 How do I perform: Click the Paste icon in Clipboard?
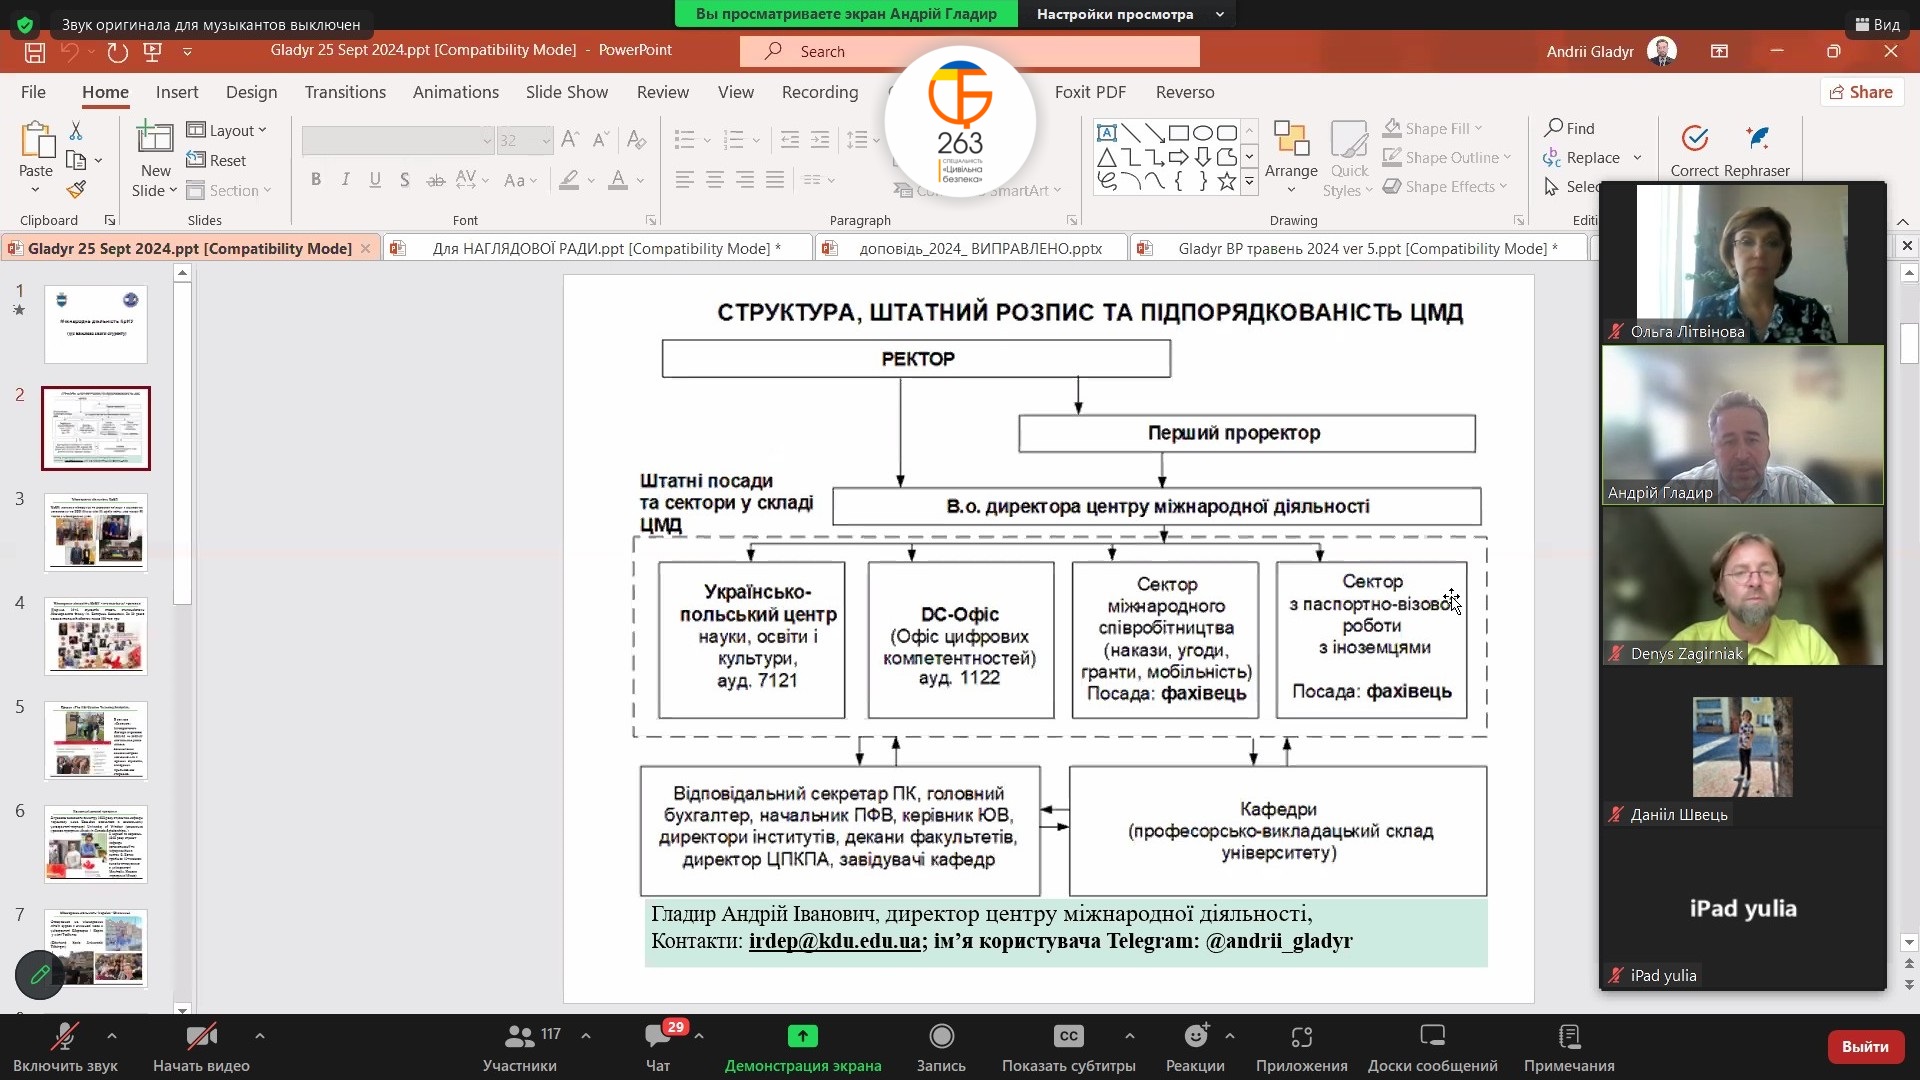tap(36, 140)
